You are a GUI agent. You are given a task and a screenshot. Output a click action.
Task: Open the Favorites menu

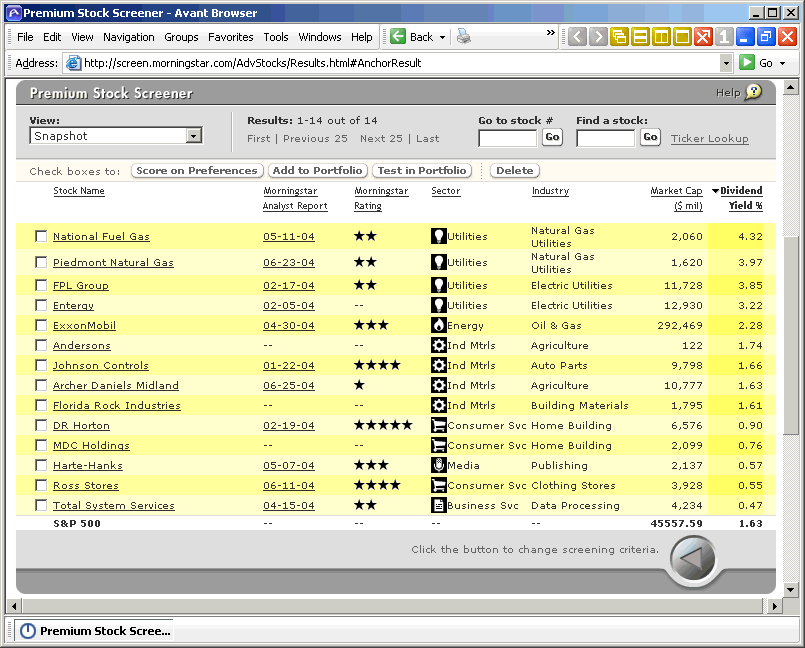coord(230,37)
